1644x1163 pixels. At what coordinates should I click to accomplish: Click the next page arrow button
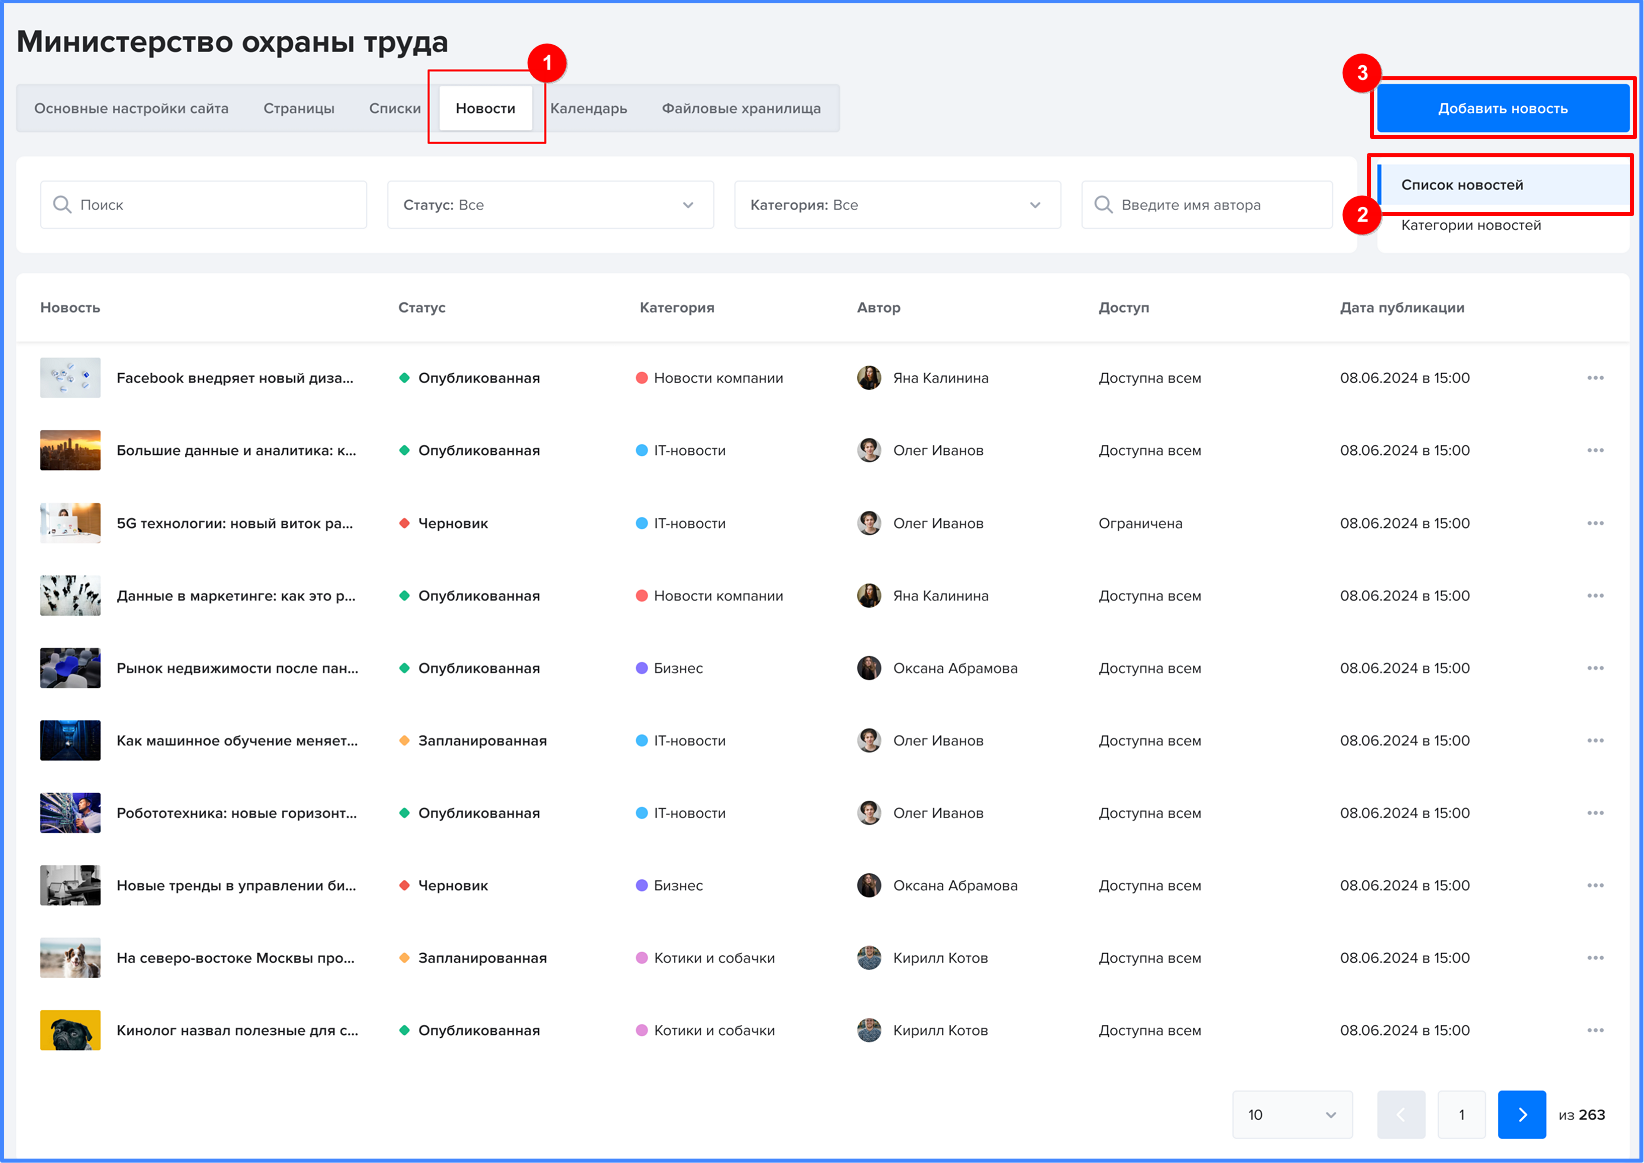tap(1521, 1115)
